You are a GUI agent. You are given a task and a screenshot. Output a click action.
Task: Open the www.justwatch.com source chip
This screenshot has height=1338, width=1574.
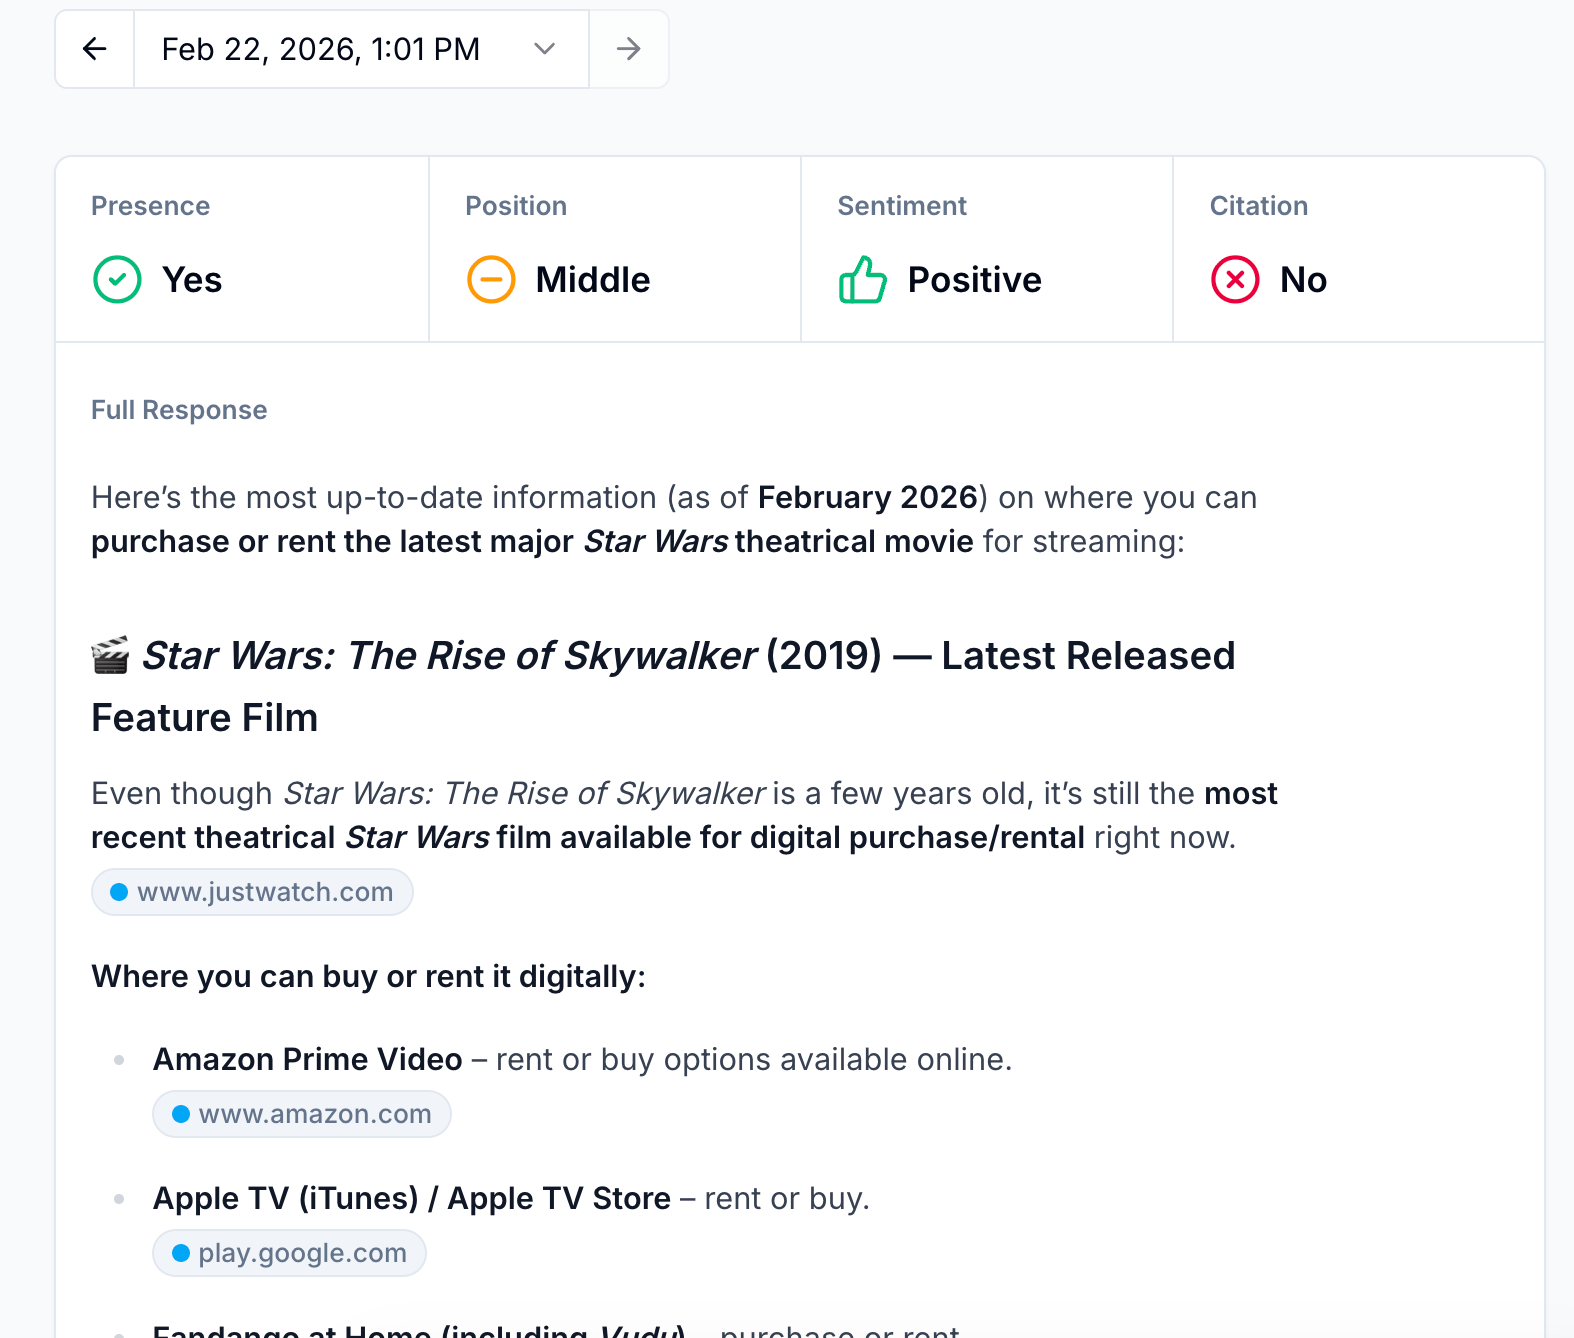[252, 892]
